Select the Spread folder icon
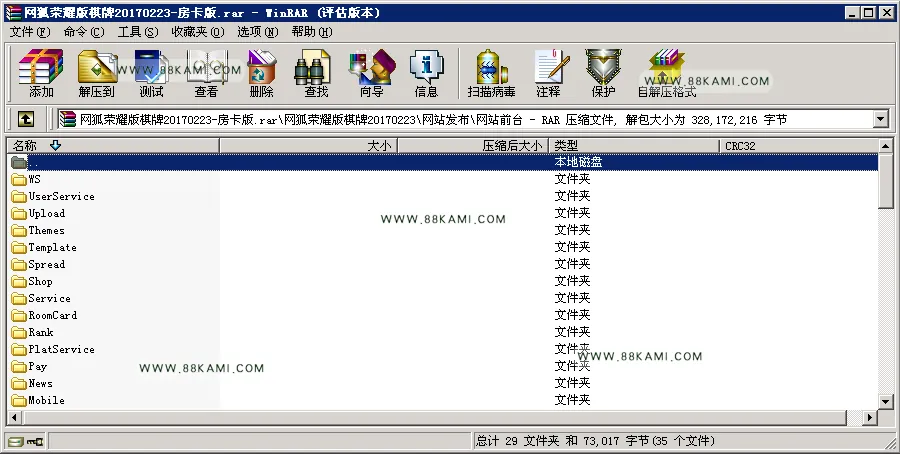900x454 pixels. [19, 265]
